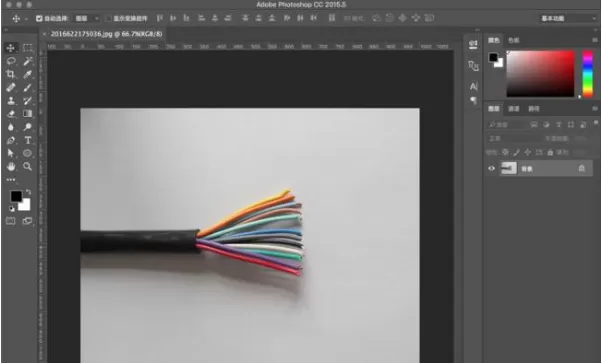The height and width of the screenshot is (363, 602).
Task: Toggle filter for adjustment layers
Action: 546,125
